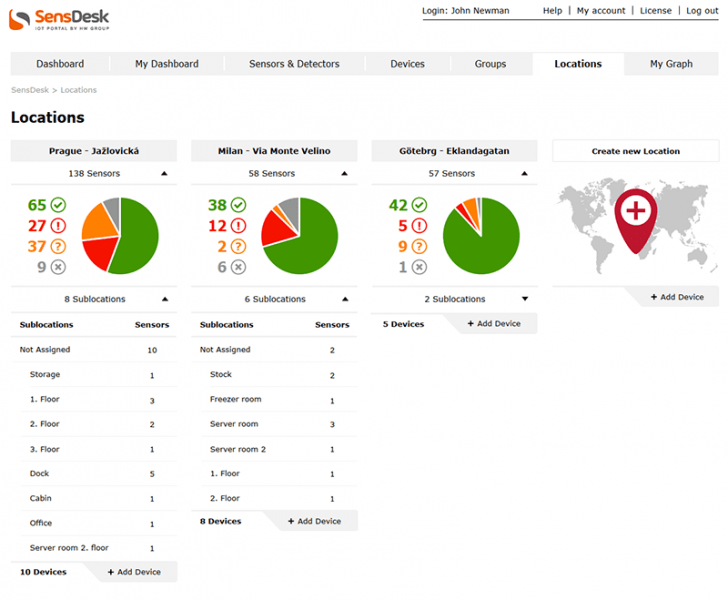Click the orange unknown status icon in Götebrg

(419, 246)
